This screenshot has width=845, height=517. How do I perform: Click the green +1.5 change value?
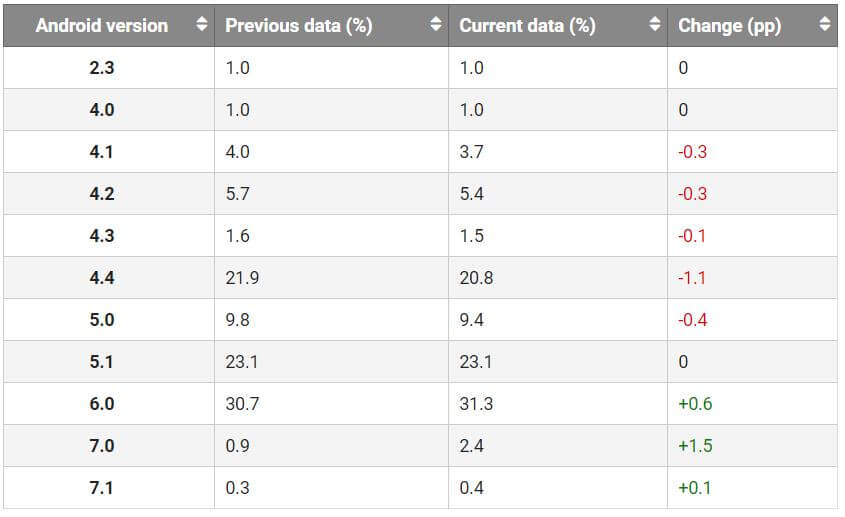tap(695, 446)
